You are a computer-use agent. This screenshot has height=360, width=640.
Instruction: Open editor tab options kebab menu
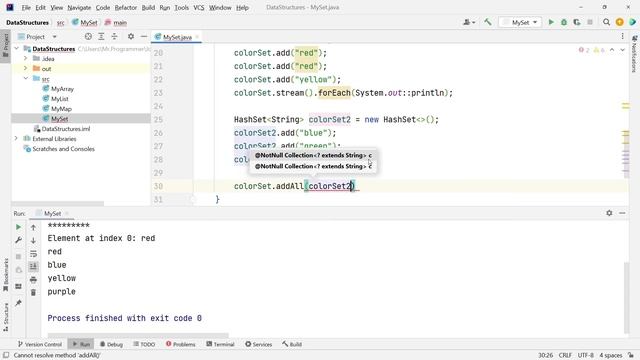[622, 37]
